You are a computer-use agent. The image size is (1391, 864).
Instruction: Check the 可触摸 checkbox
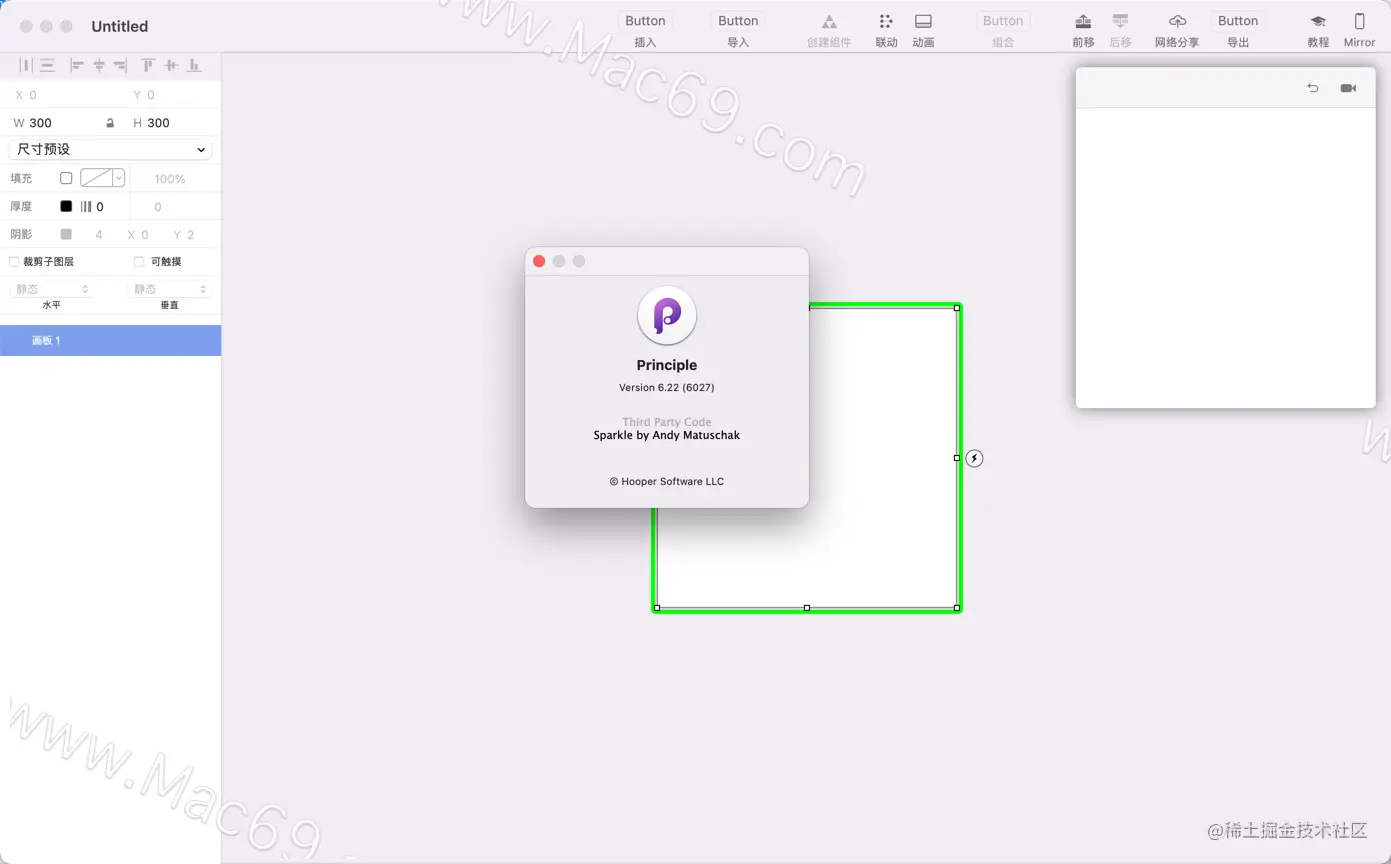tap(139, 261)
